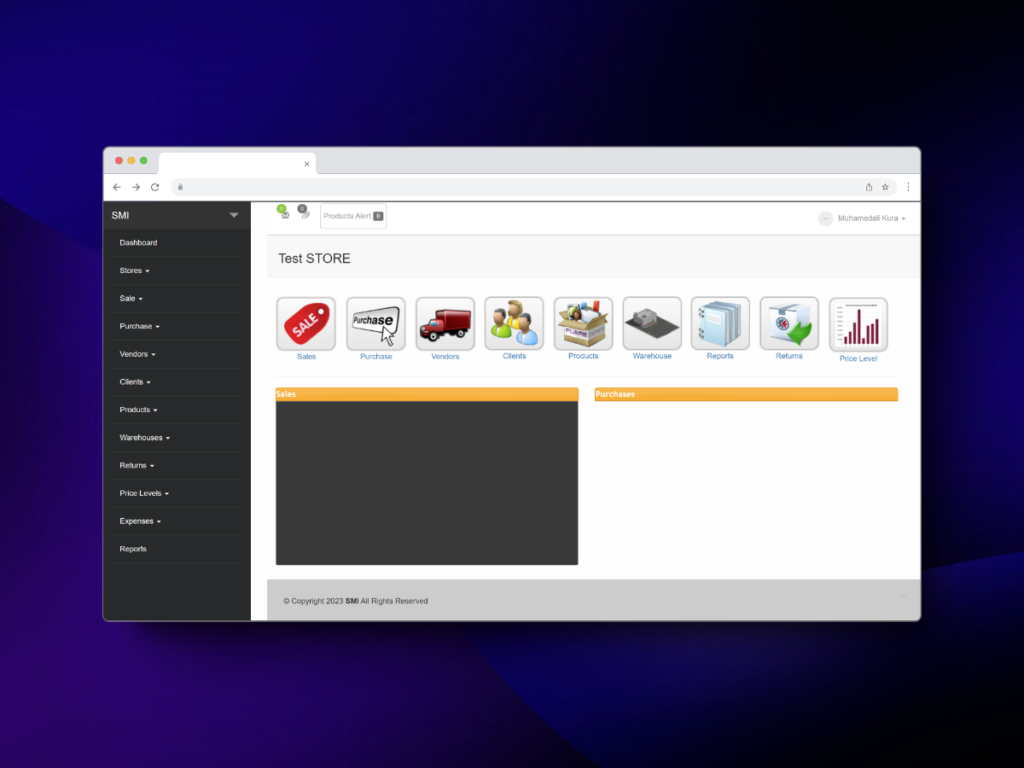Click the gray chat notification icon
This screenshot has height=768, width=1024.
304,212
